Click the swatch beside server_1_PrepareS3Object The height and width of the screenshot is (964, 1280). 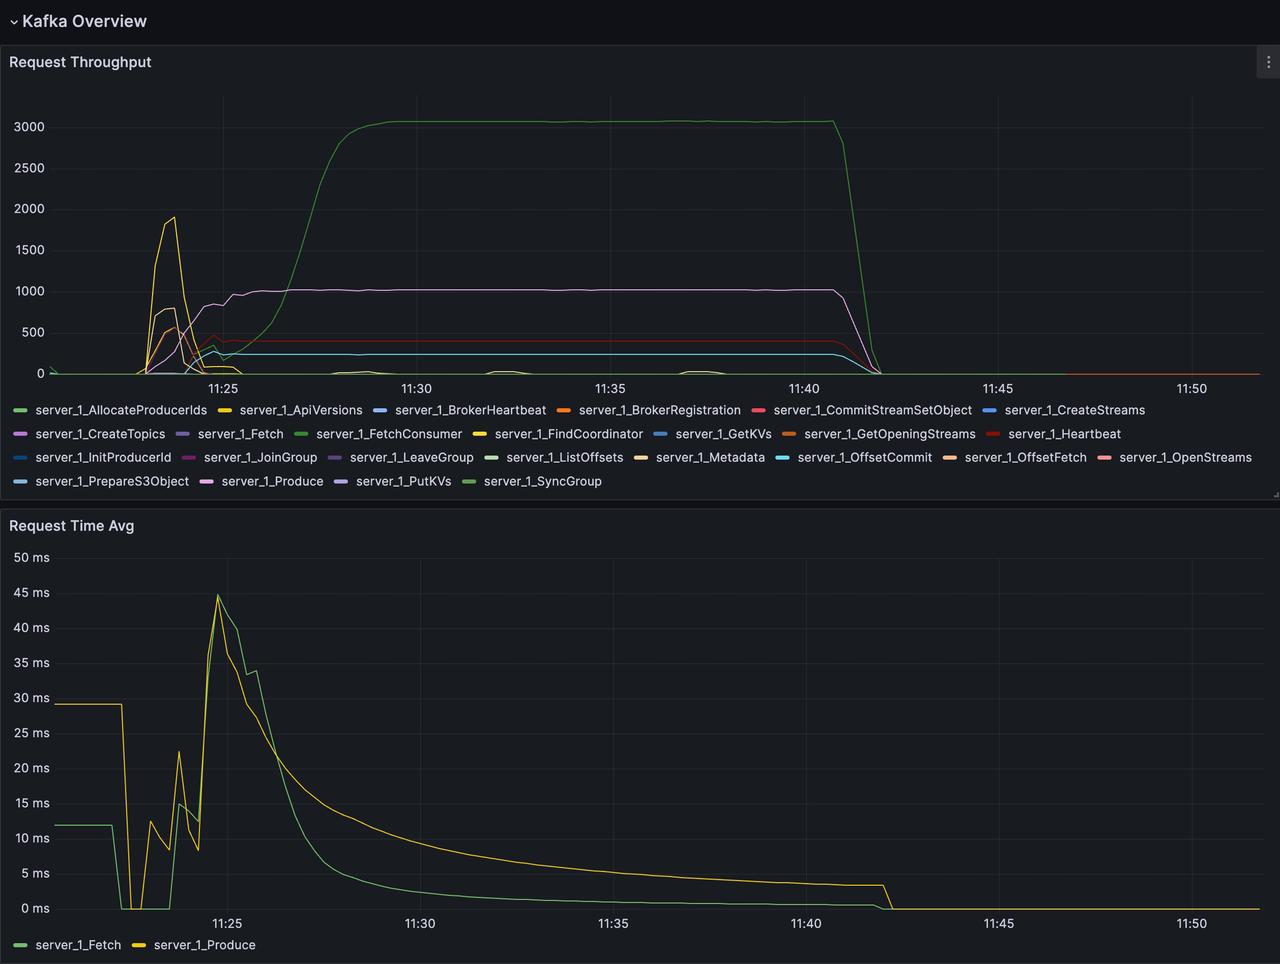coord(20,482)
